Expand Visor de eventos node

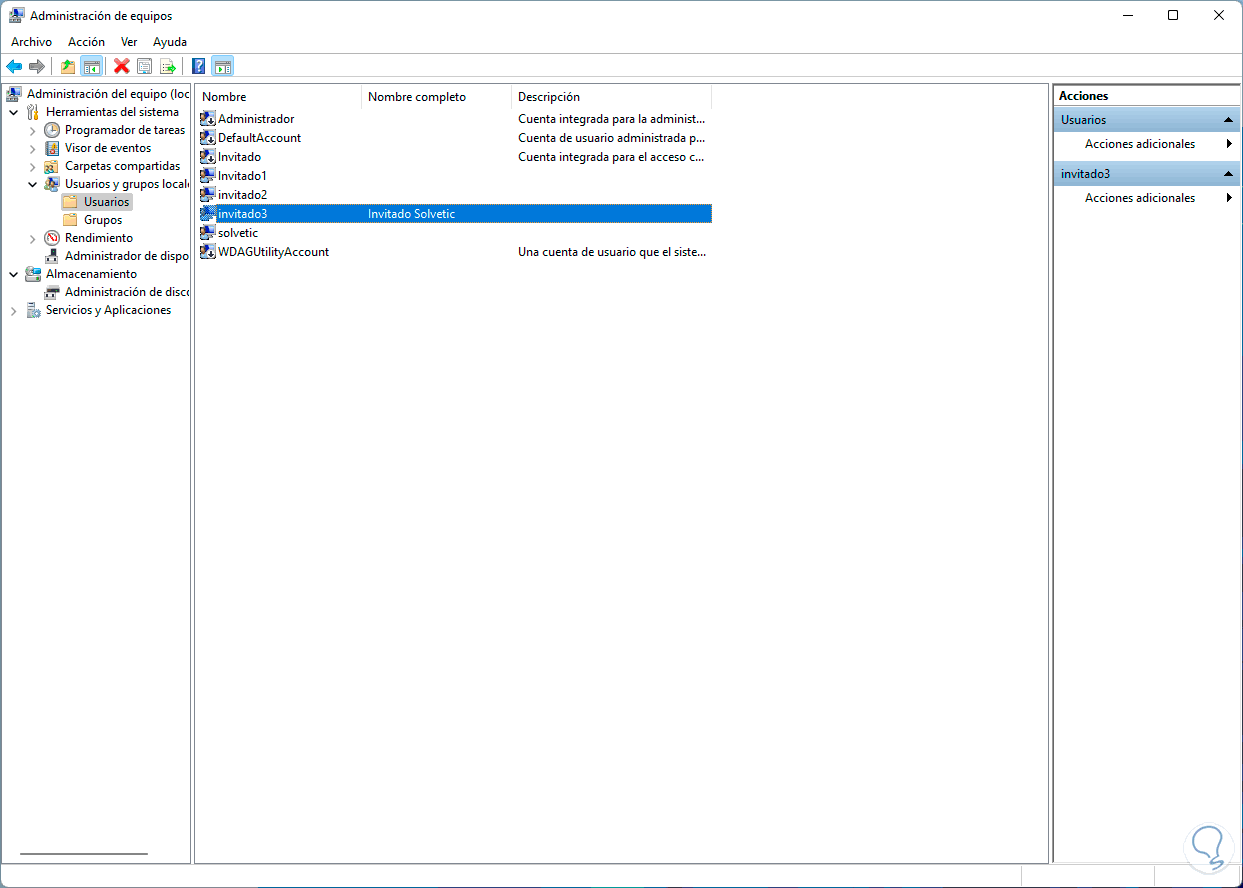pyautogui.click(x=32, y=148)
